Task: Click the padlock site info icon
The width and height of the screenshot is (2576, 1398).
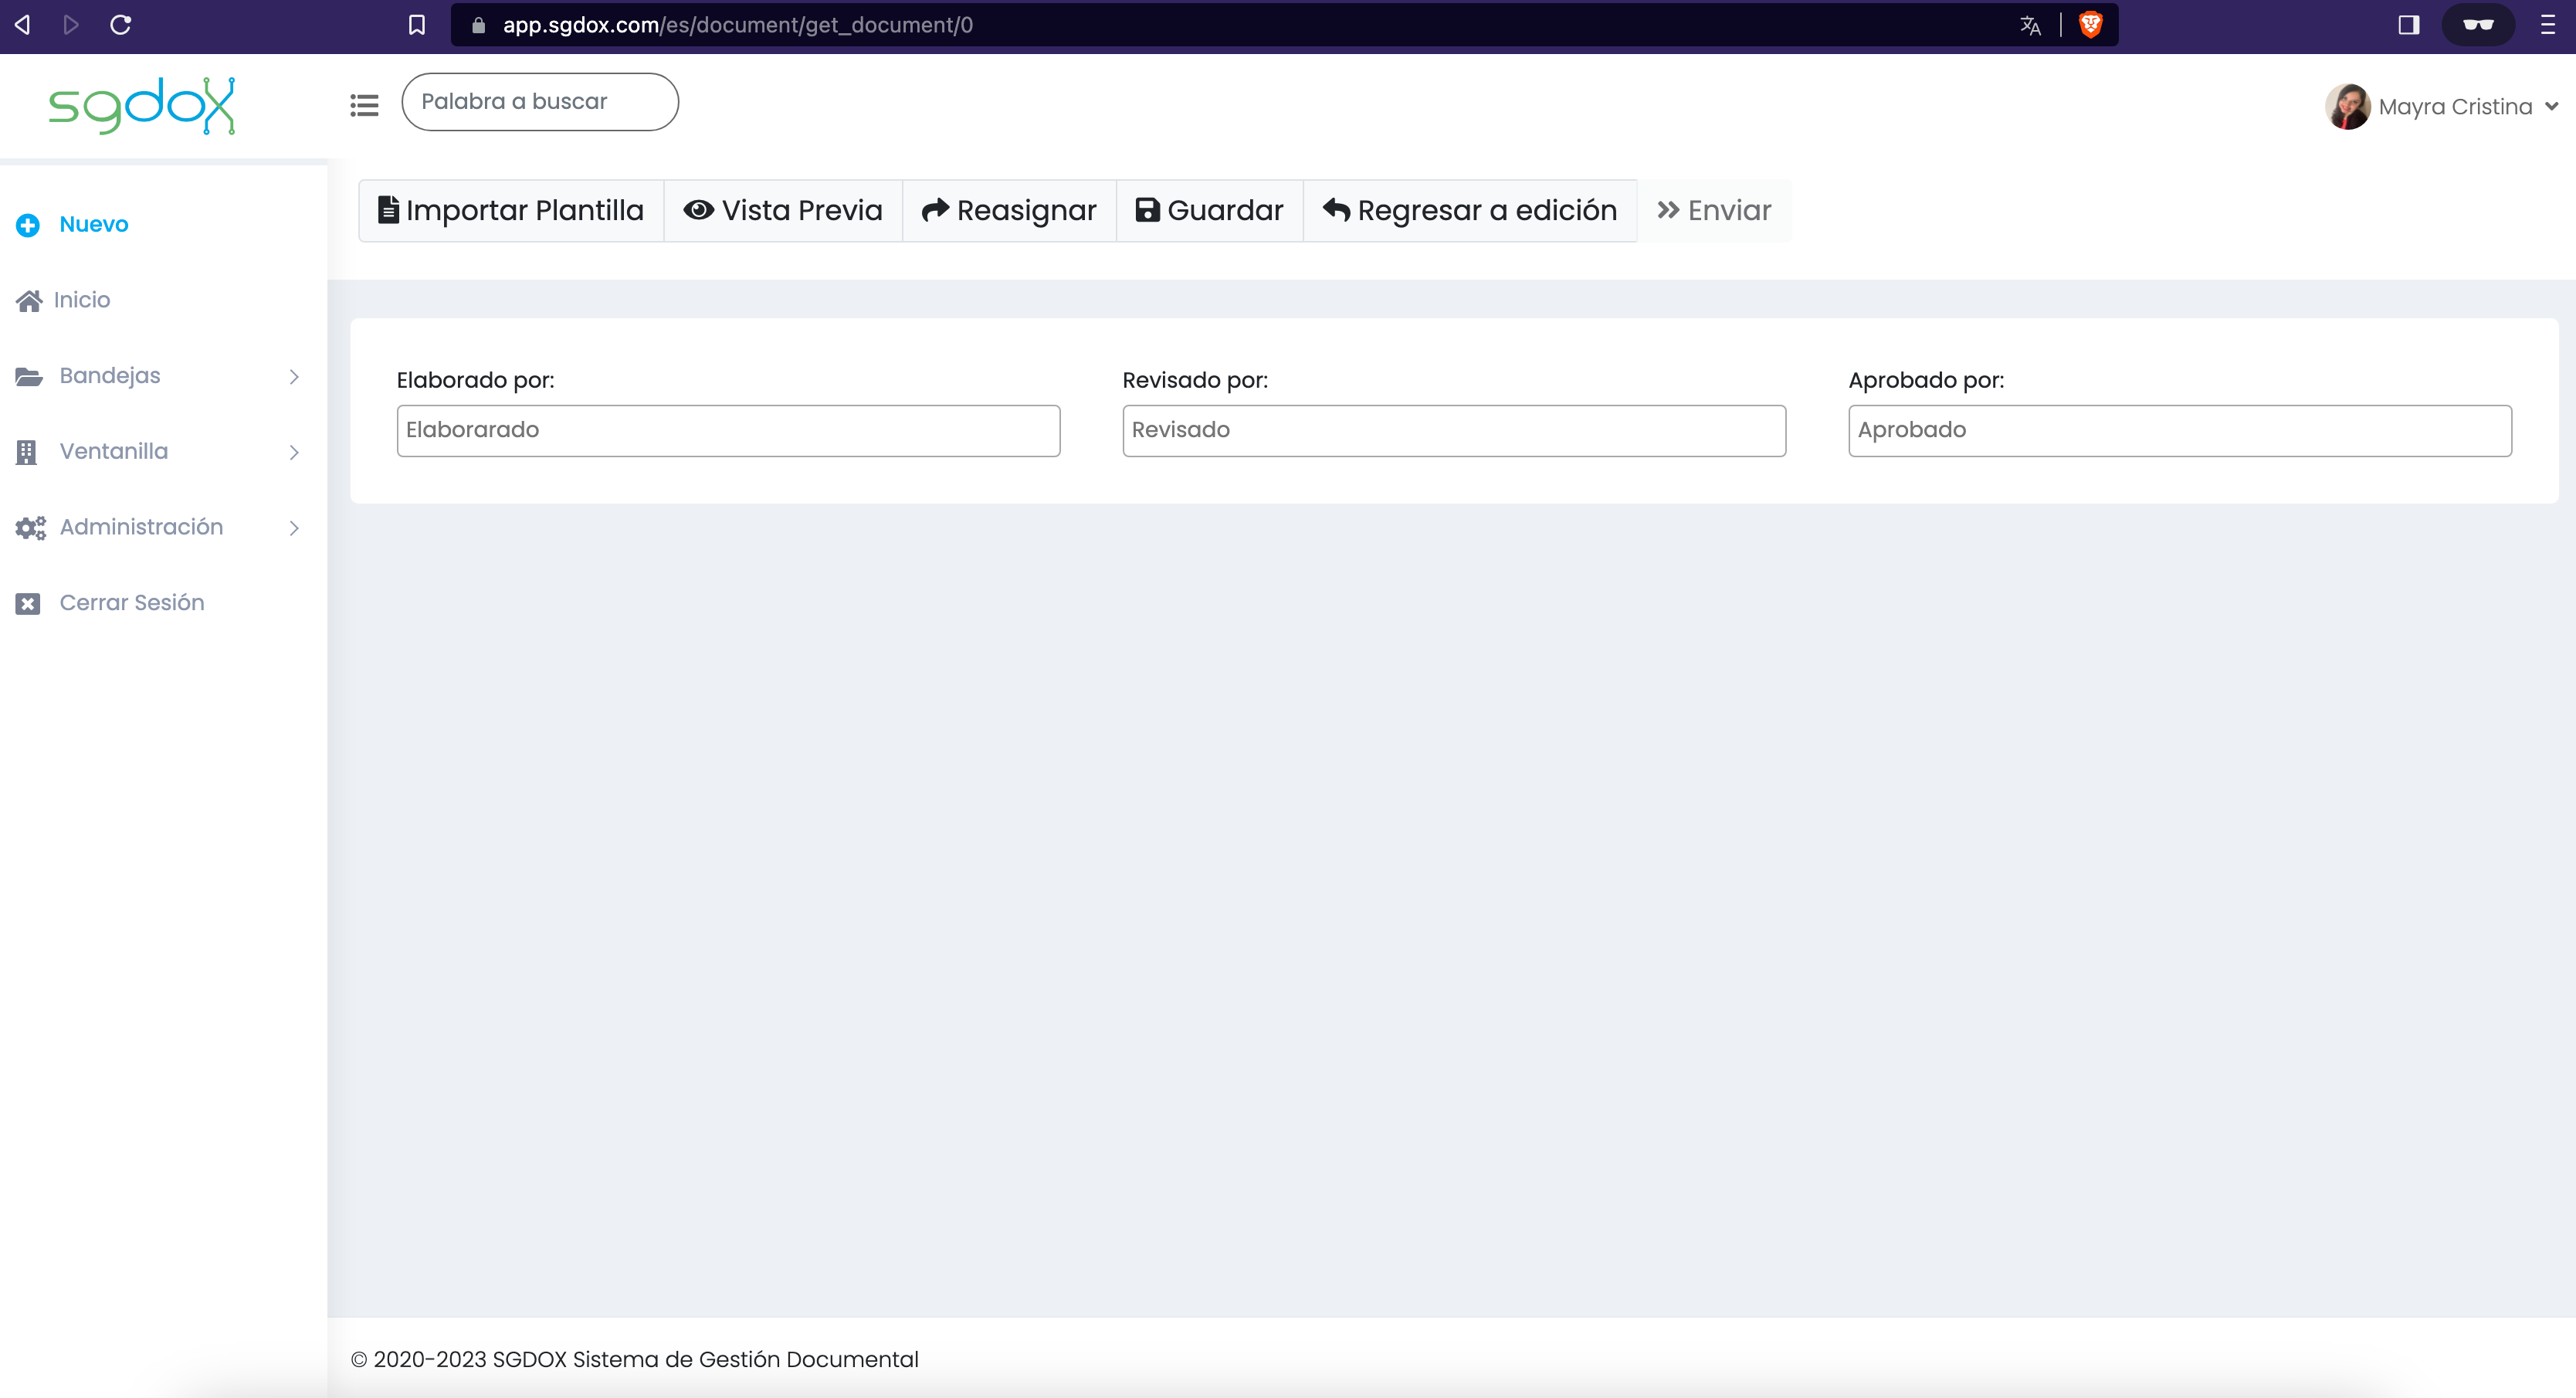Action: pos(478,25)
